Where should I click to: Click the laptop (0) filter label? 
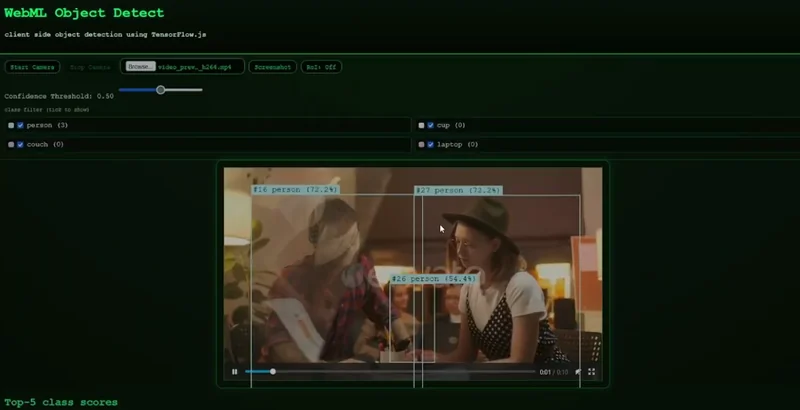[458, 145]
